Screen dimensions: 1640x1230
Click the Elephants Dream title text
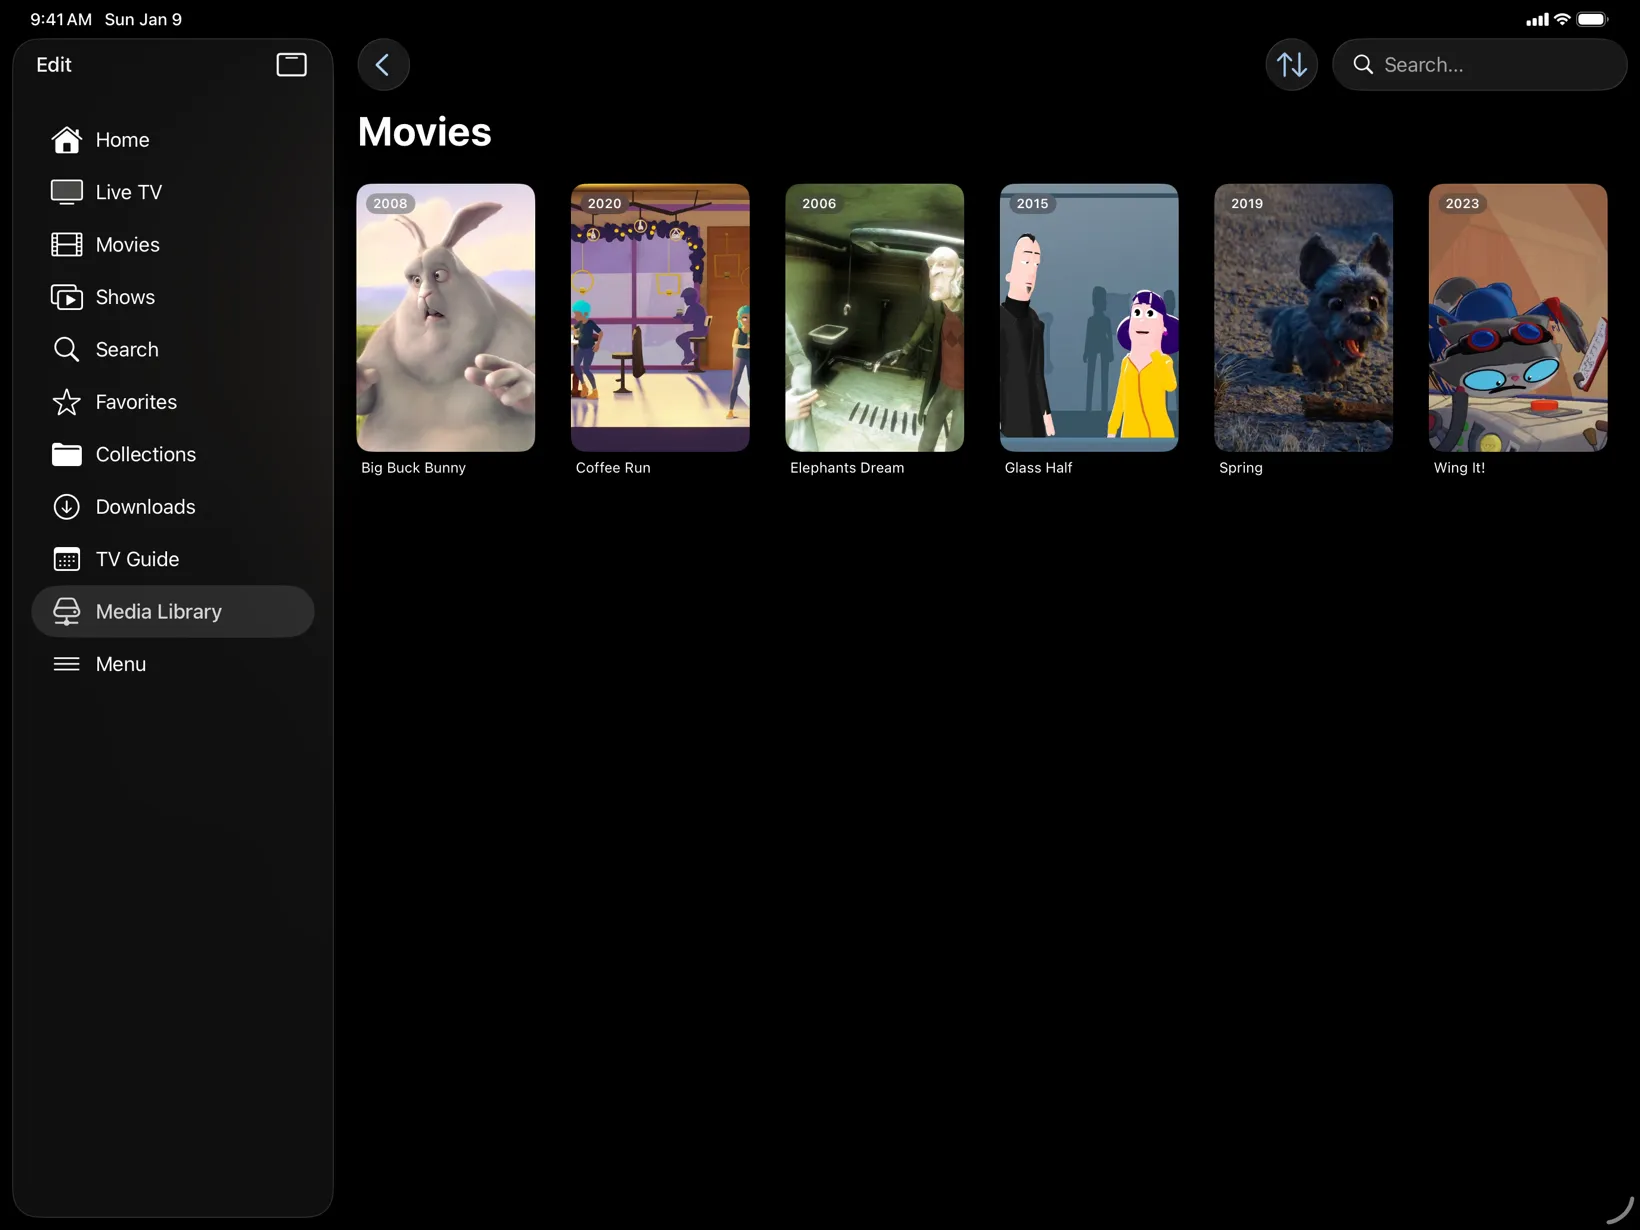pyautogui.click(x=847, y=468)
